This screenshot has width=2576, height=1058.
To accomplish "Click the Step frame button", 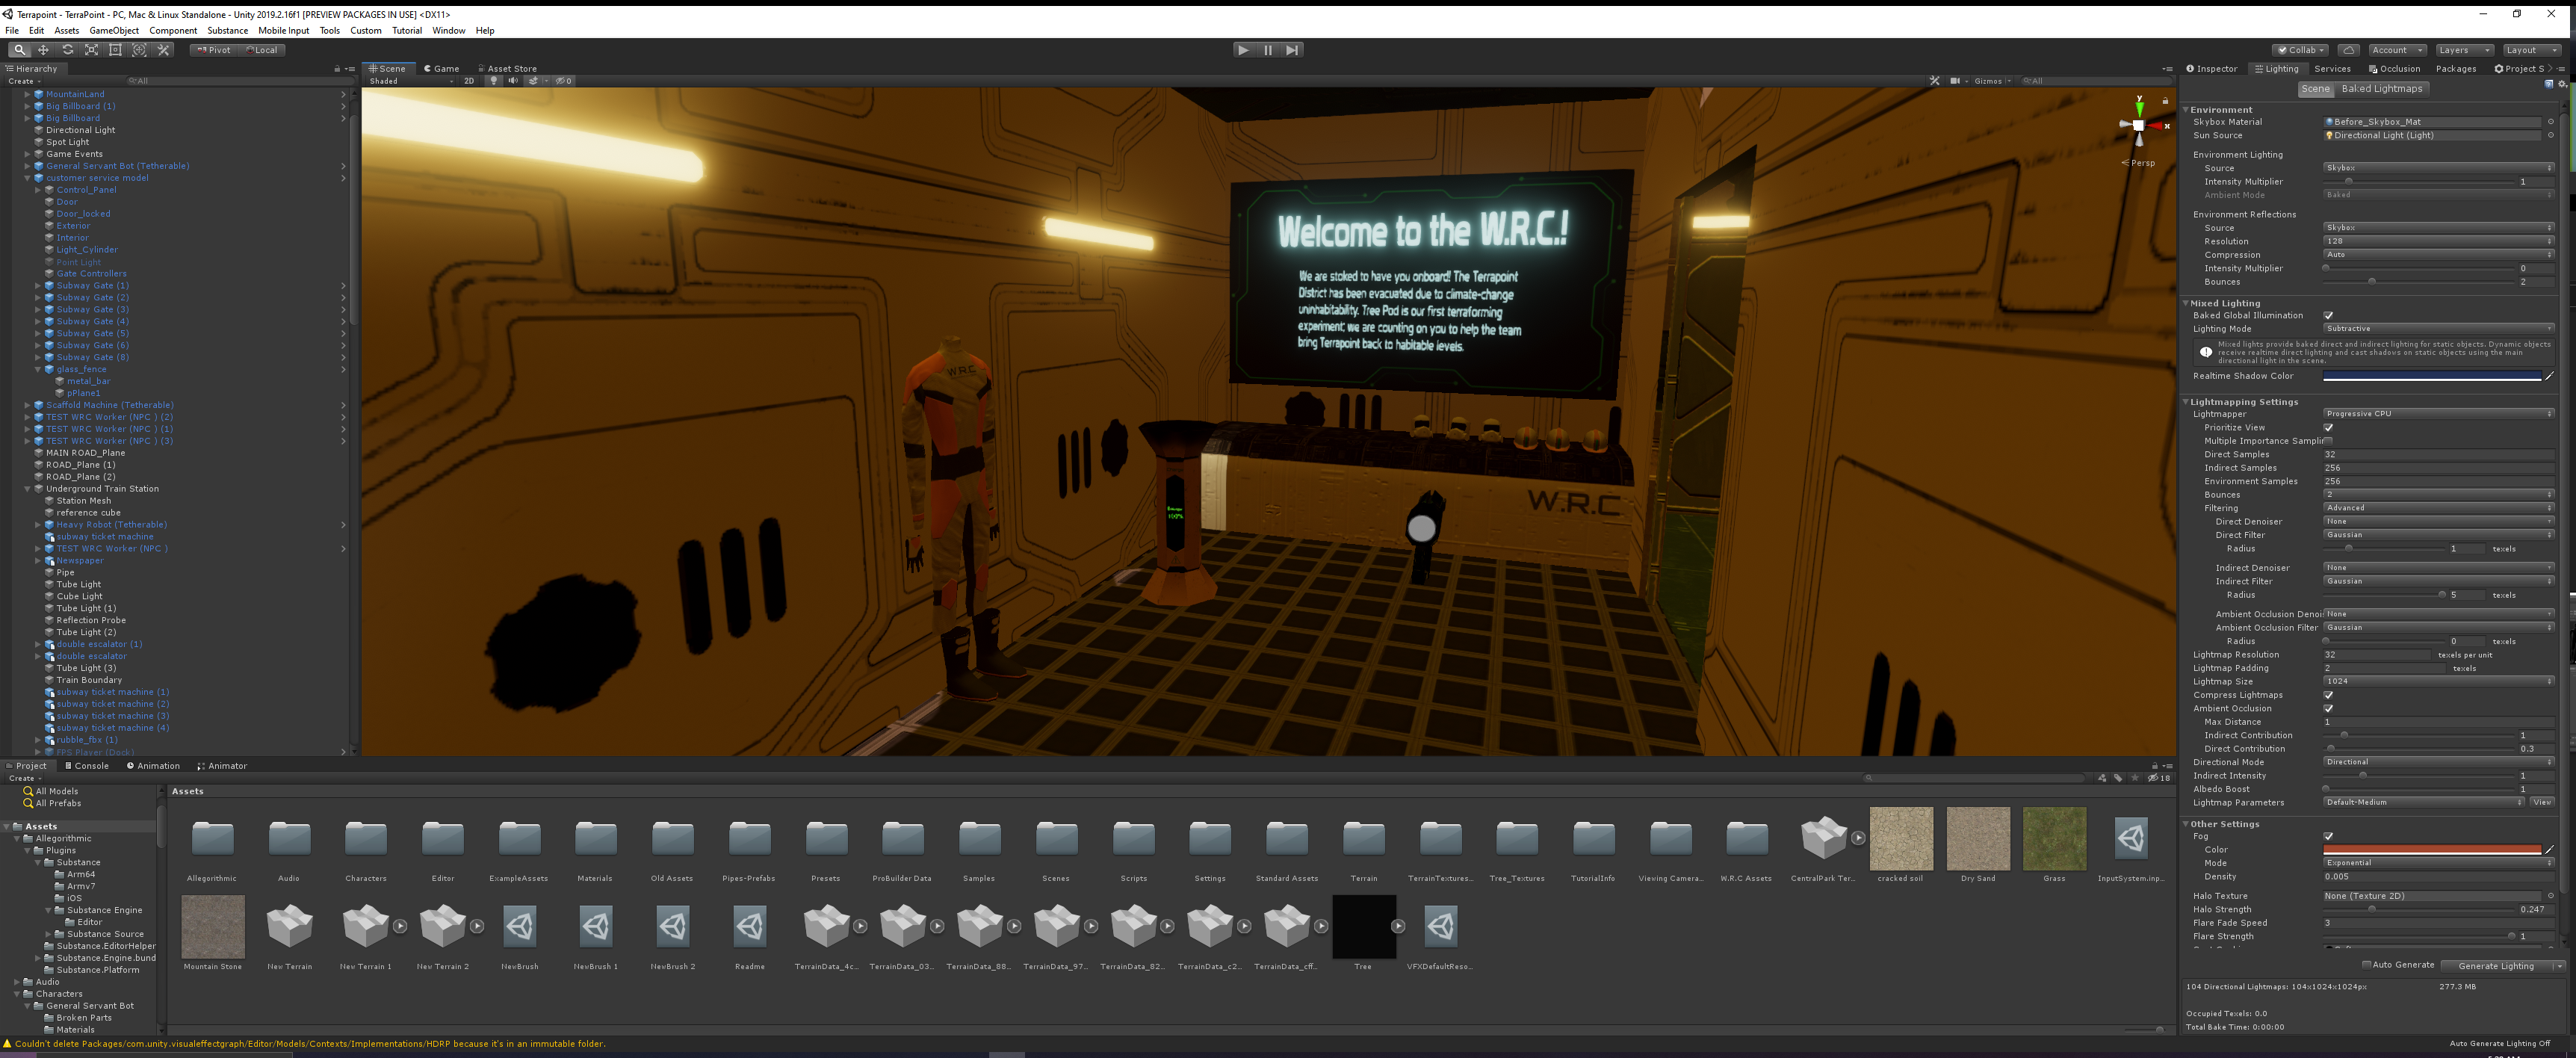I will tap(1292, 50).
